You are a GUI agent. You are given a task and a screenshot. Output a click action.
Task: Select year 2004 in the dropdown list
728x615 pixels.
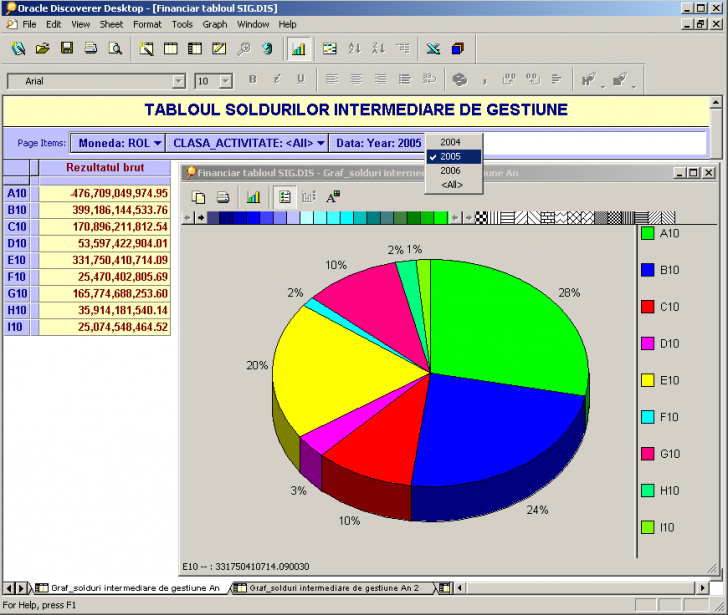pos(451,142)
